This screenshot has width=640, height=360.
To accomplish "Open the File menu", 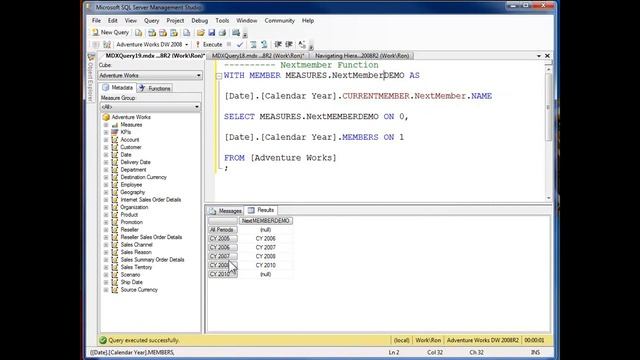I will 96,20.
